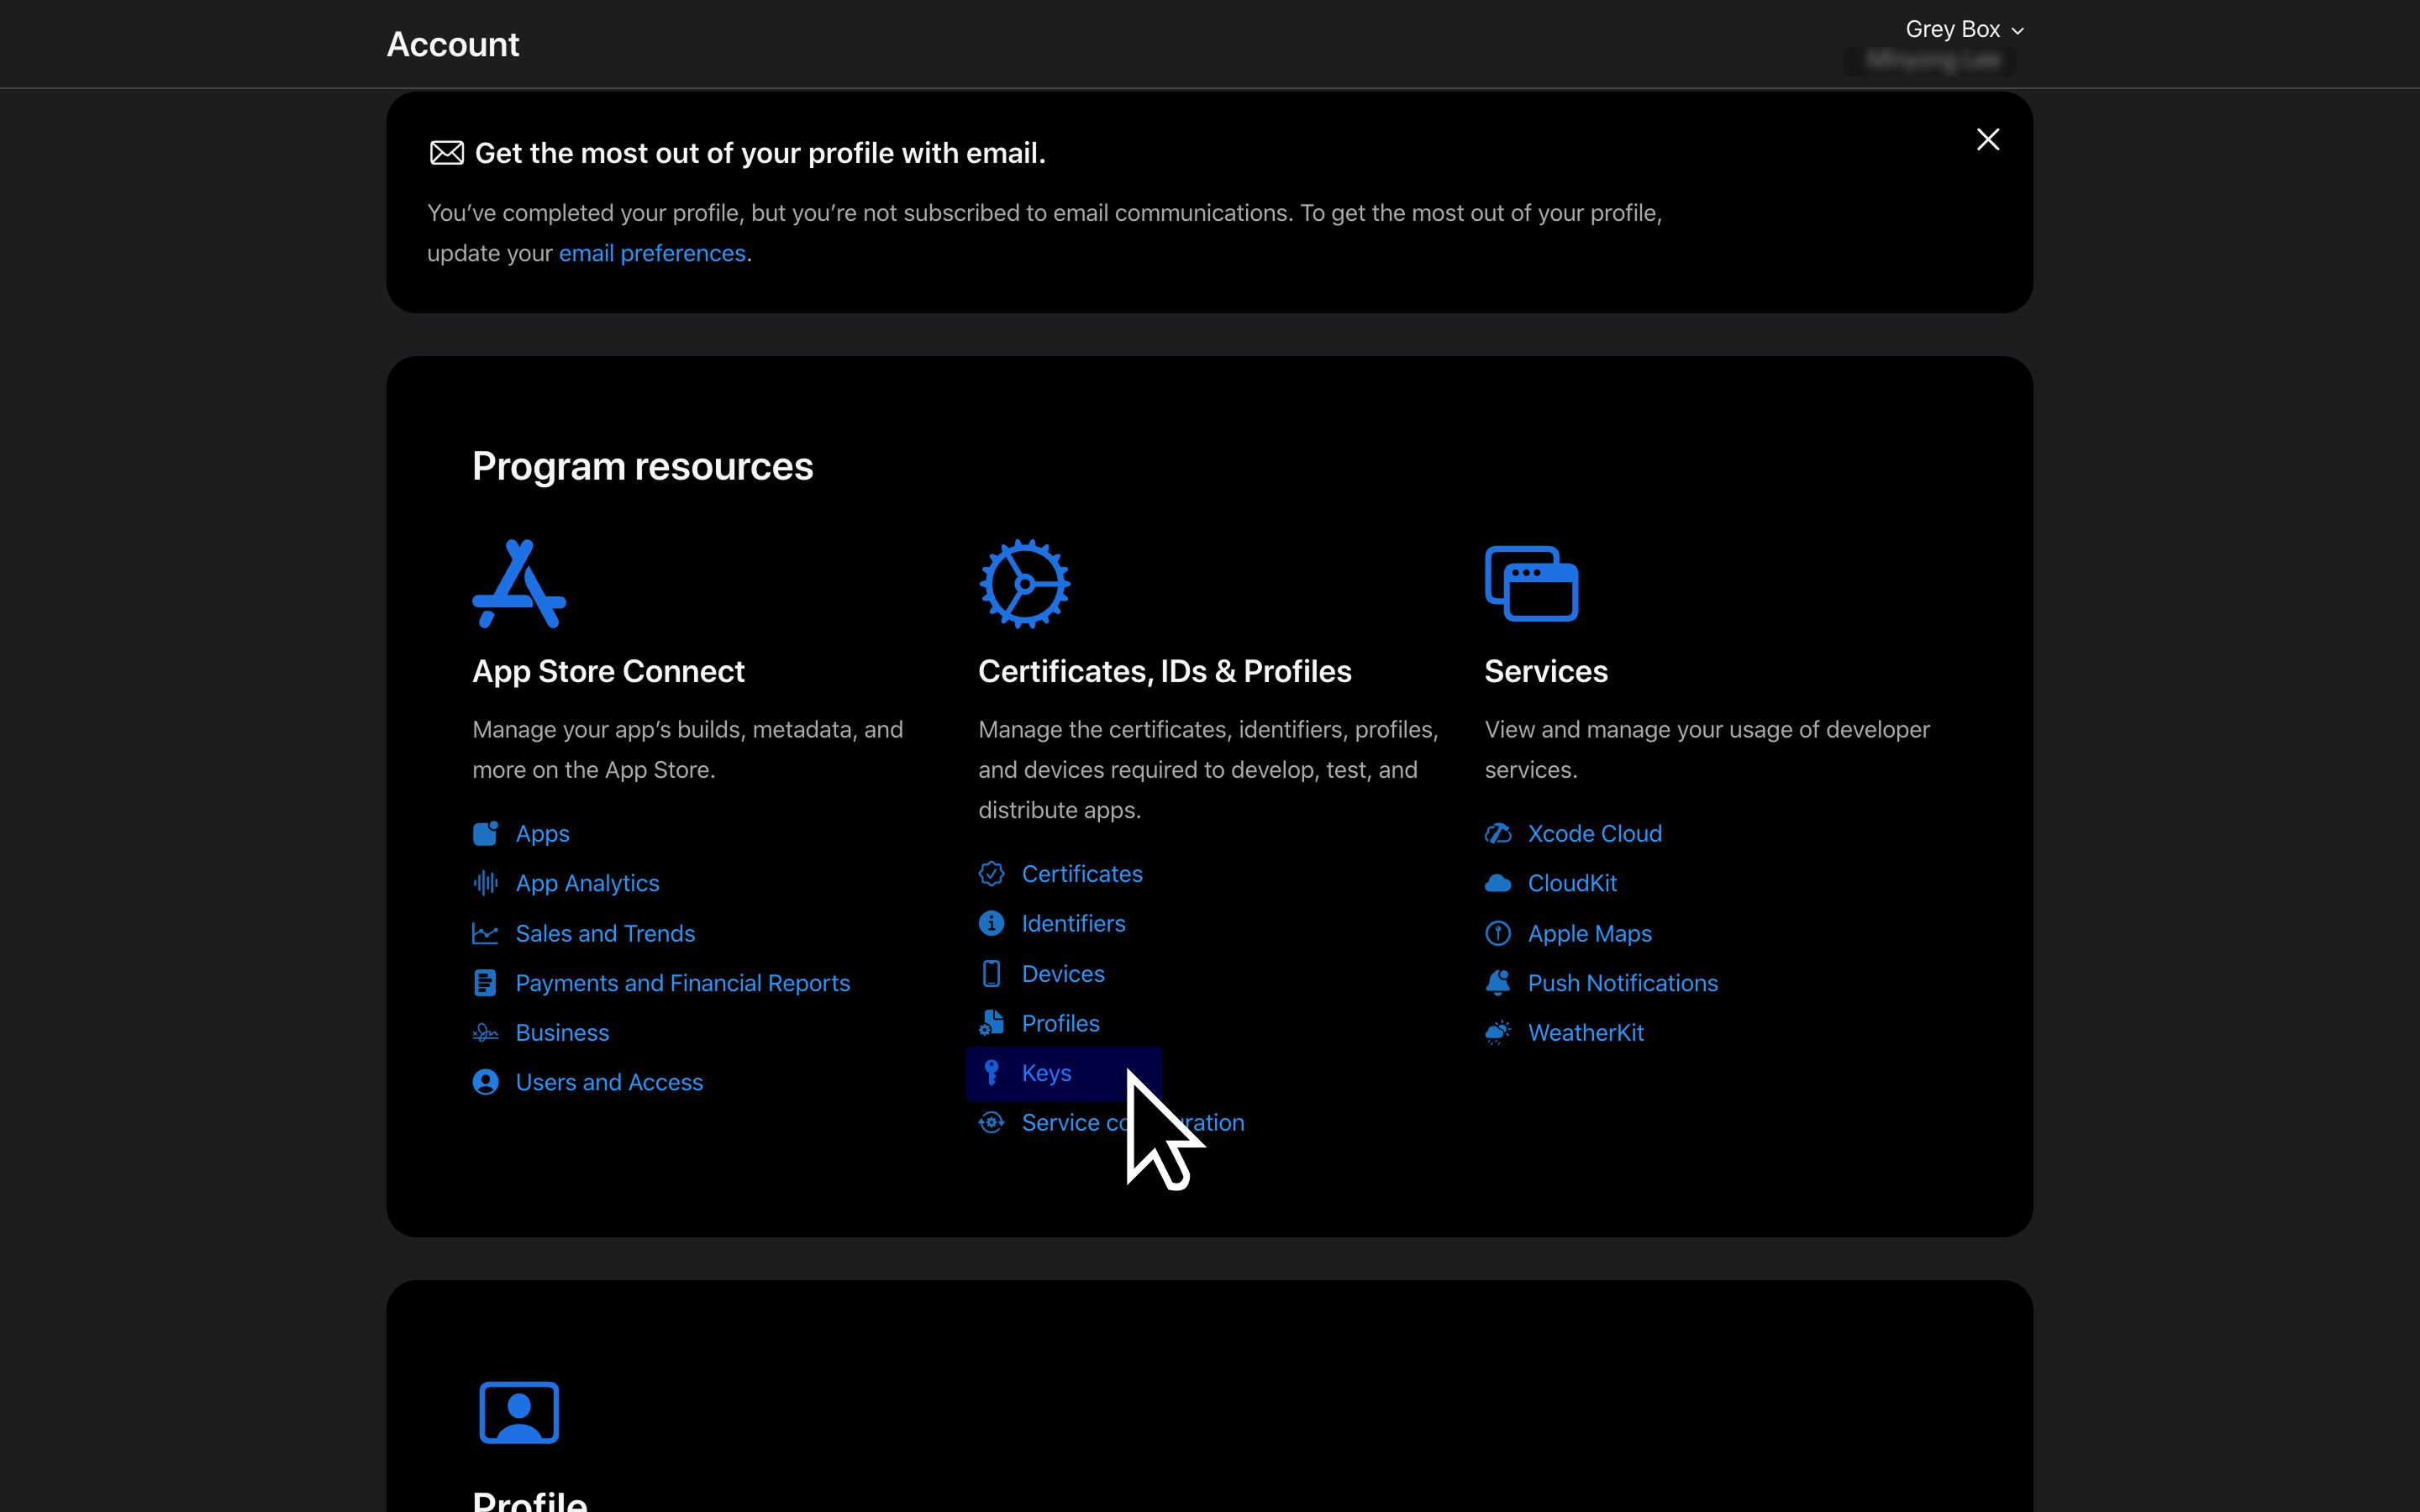
Task: Open the Grey Box account switcher dropdown
Action: 1964,29
